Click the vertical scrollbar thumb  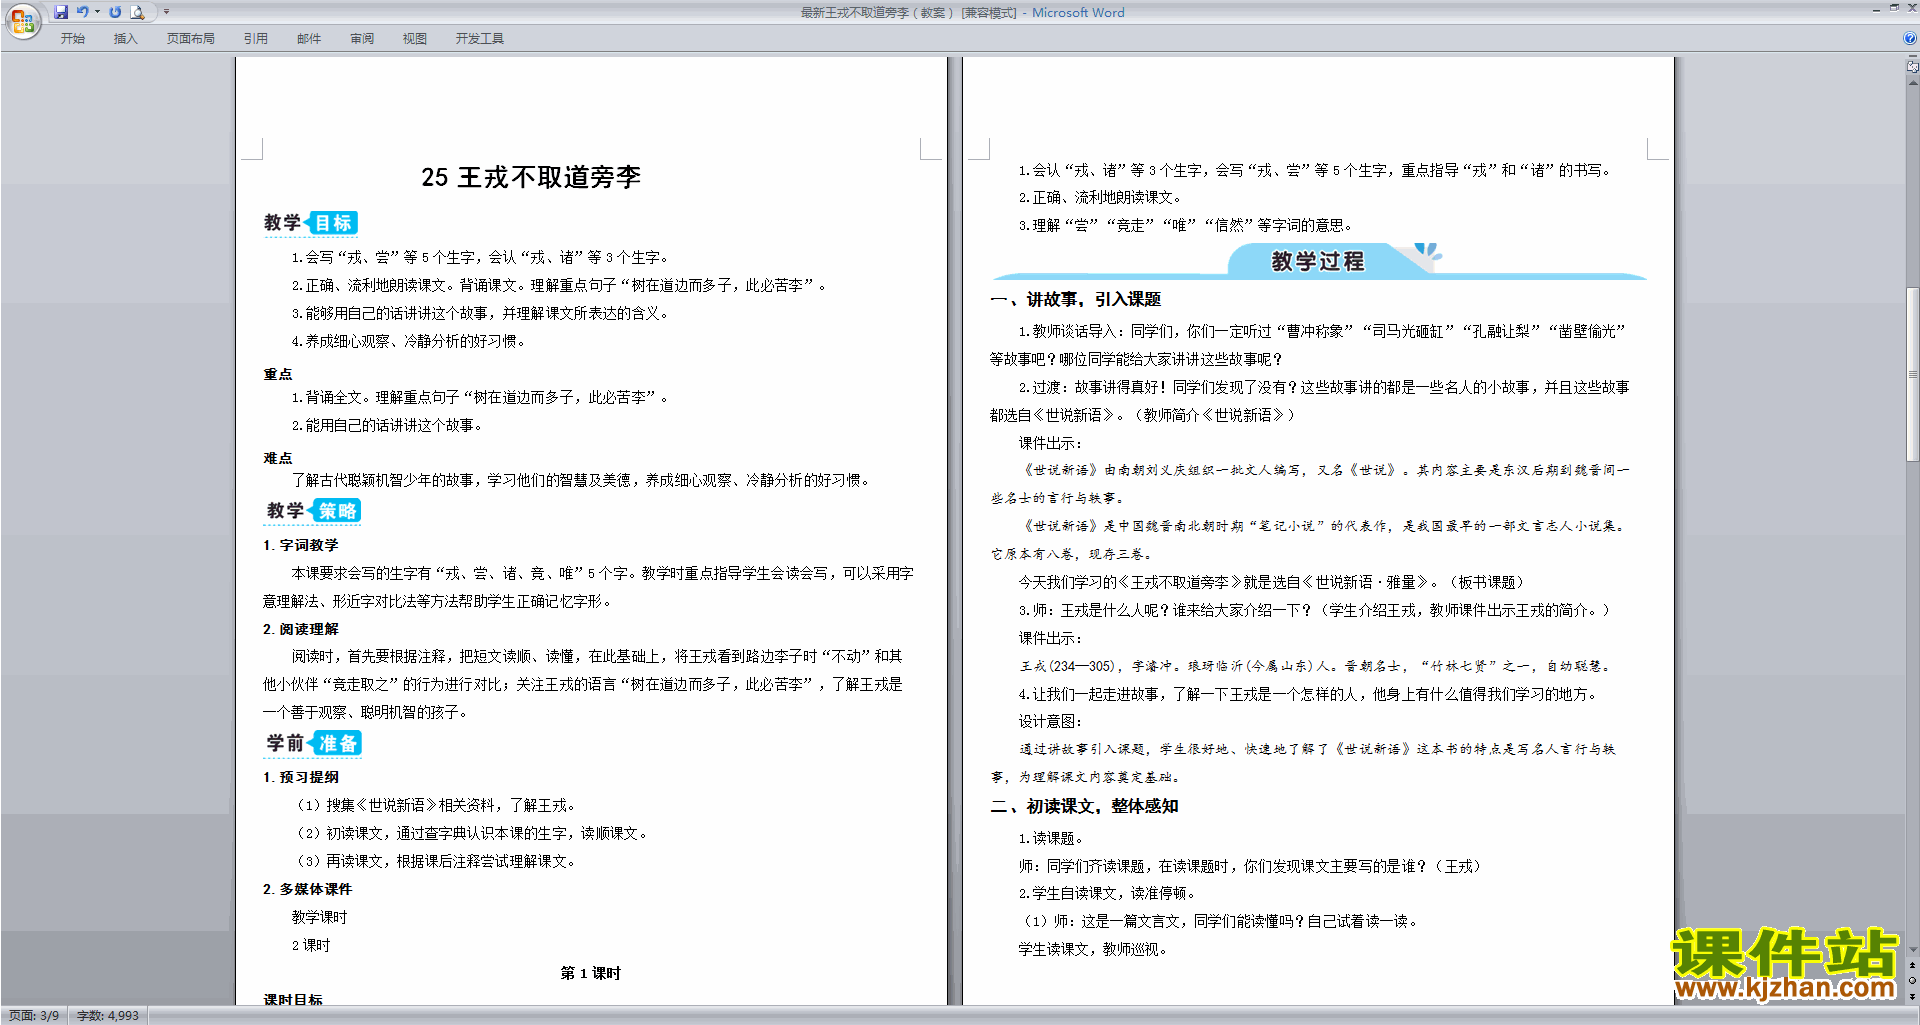(x=1912, y=374)
